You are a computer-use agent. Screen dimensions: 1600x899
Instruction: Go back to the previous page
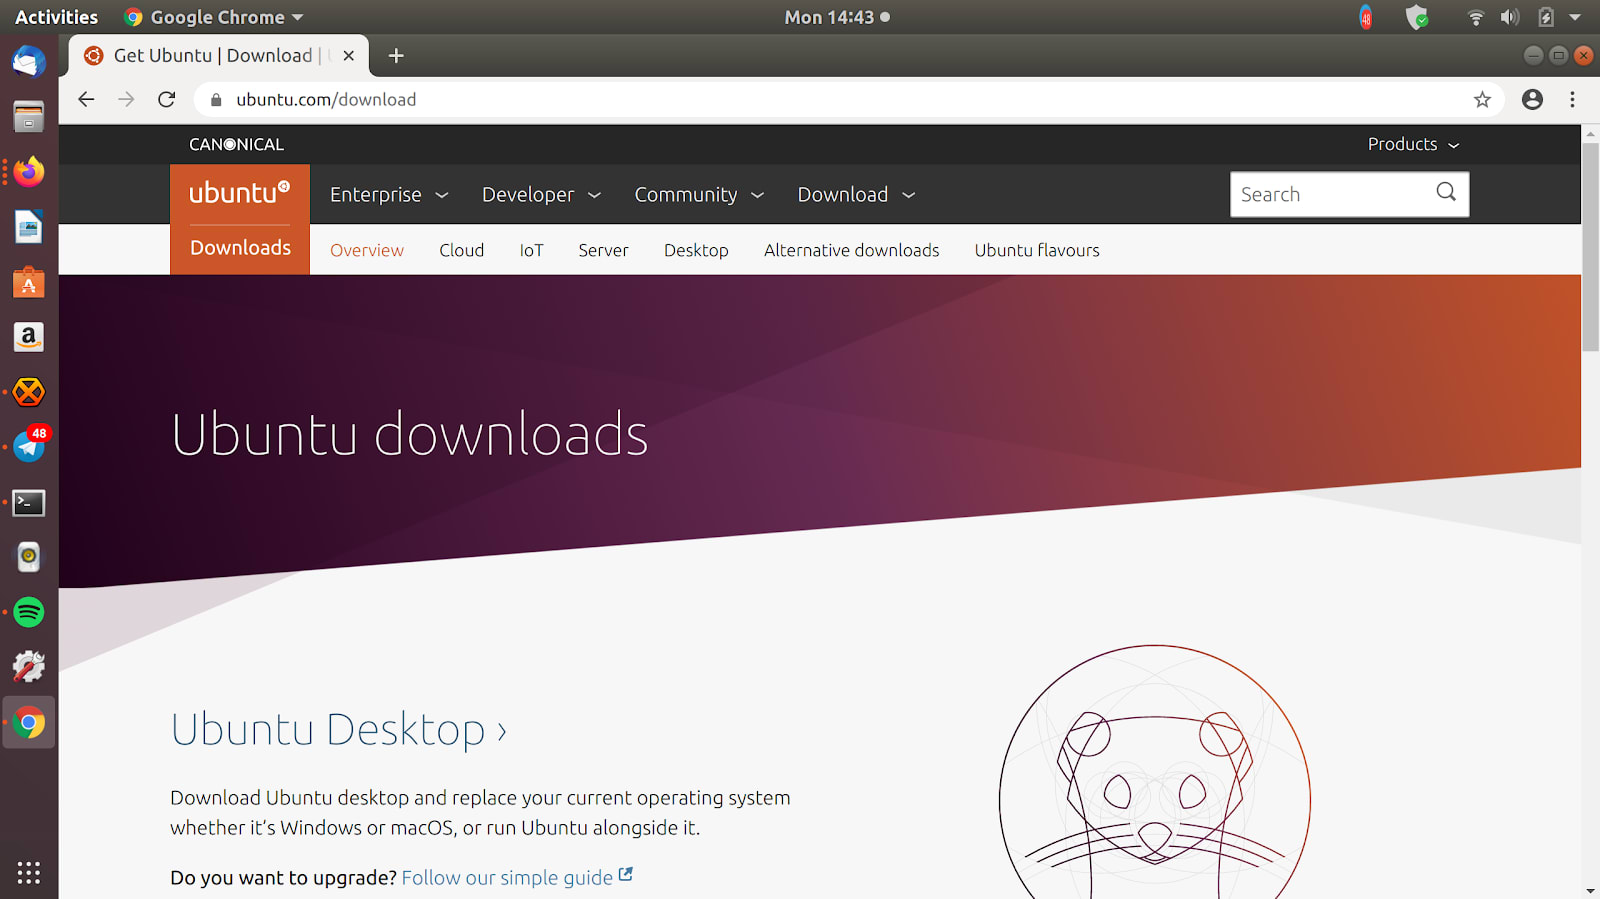[x=86, y=99]
